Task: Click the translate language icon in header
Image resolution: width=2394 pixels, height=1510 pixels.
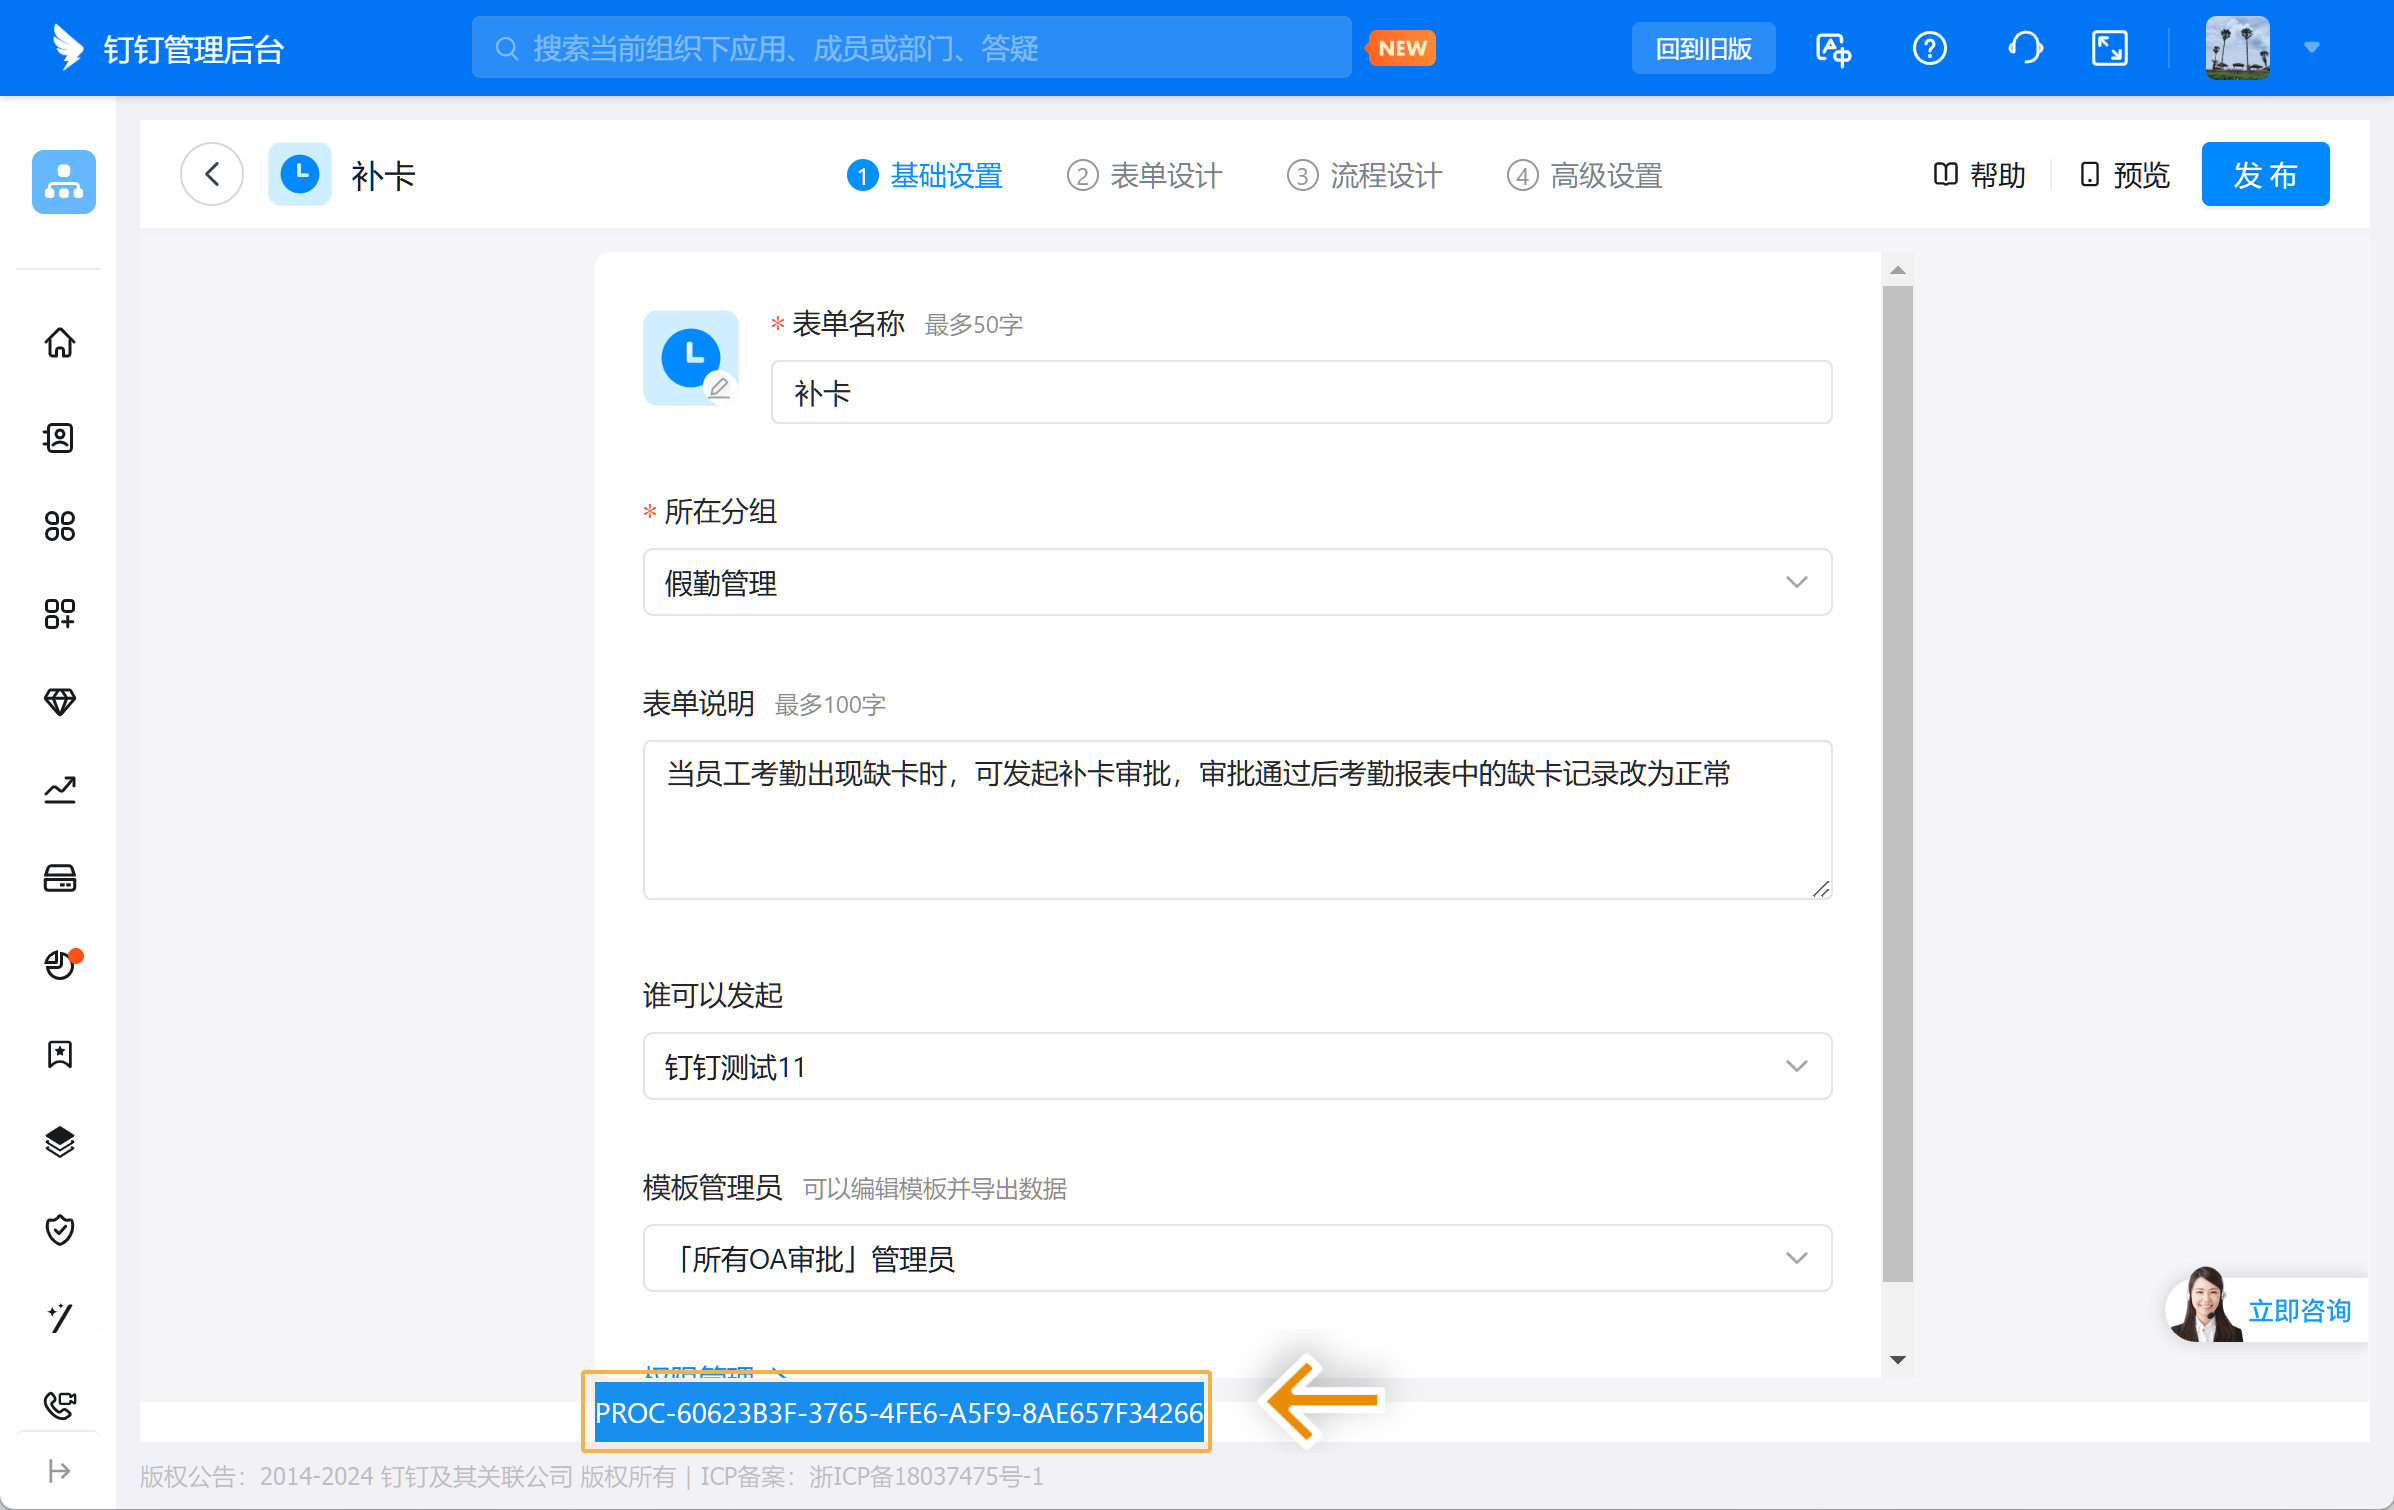Action: (x=1833, y=48)
